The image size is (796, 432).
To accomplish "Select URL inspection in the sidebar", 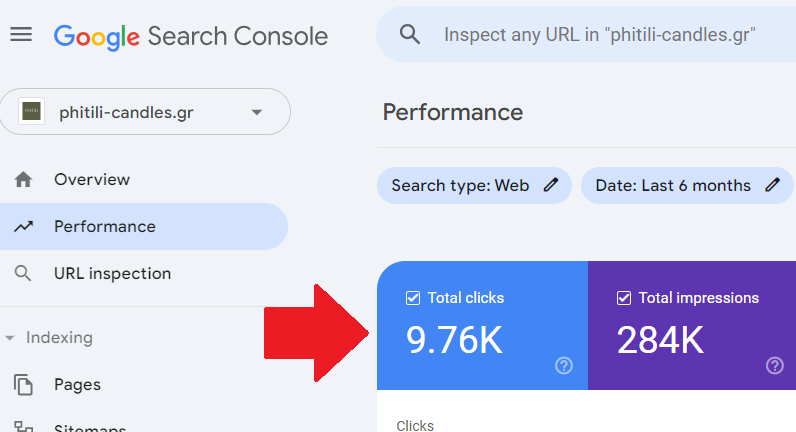I will (x=112, y=274).
